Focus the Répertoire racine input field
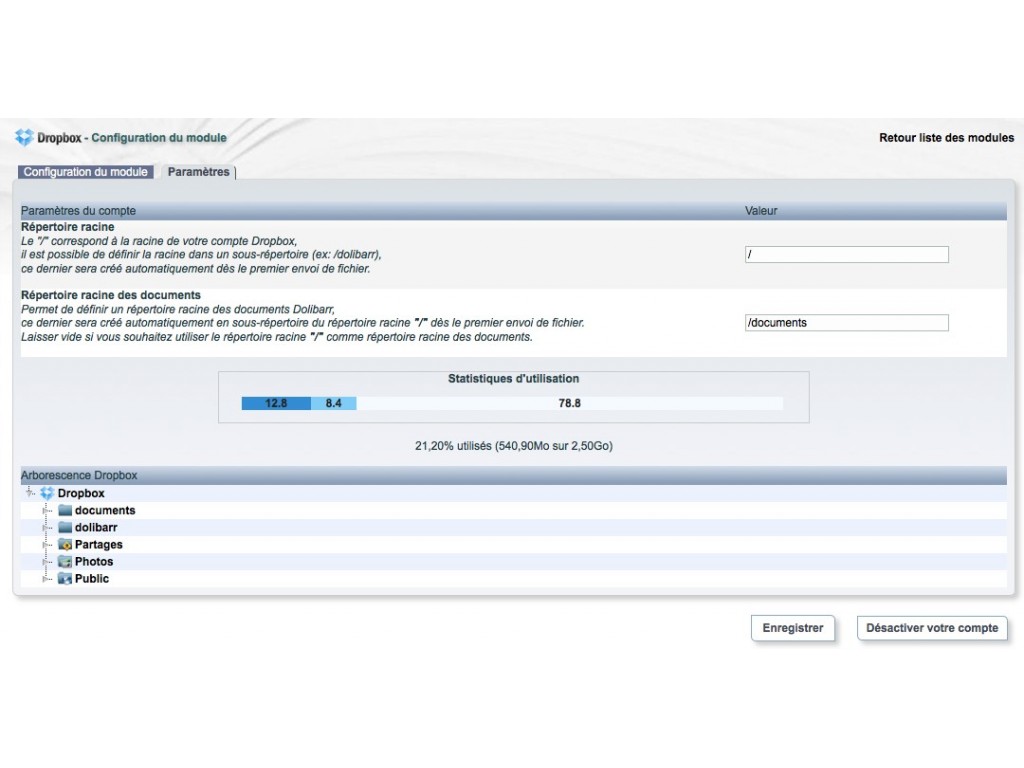Image resolution: width=1024 pixels, height=768 pixels. tap(846, 255)
